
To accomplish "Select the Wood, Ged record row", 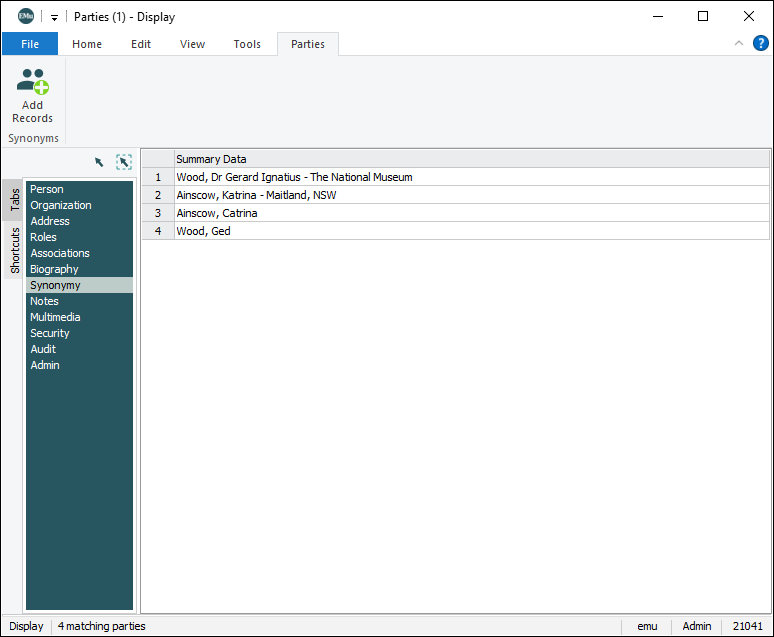I will click(204, 231).
